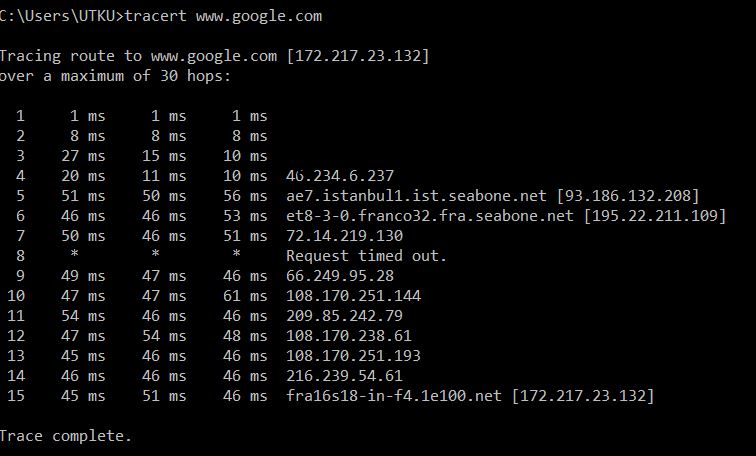The width and height of the screenshot is (756, 456).
Task: Click the 216.239.54.61 address on hop 14
Action: click(x=344, y=376)
